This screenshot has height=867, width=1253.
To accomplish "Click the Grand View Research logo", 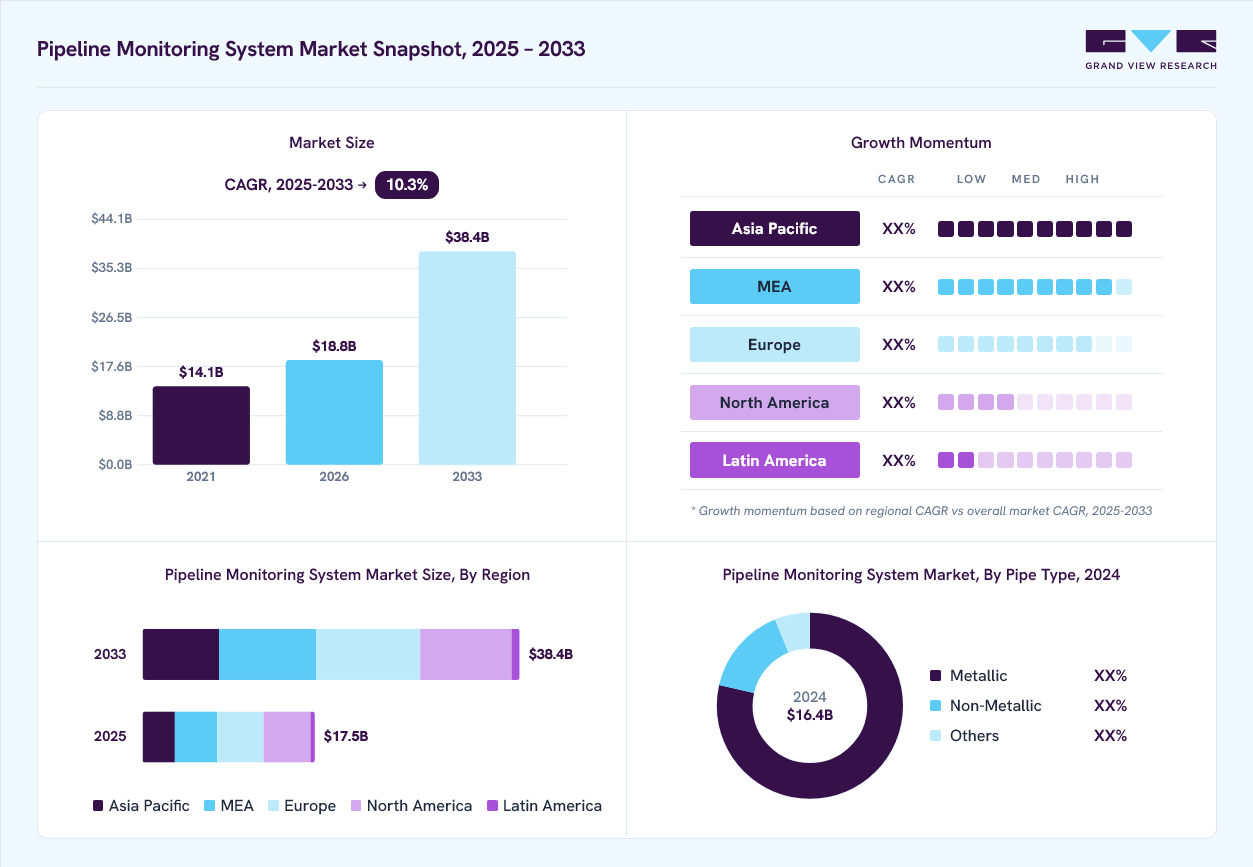I will click(x=1151, y=50).
